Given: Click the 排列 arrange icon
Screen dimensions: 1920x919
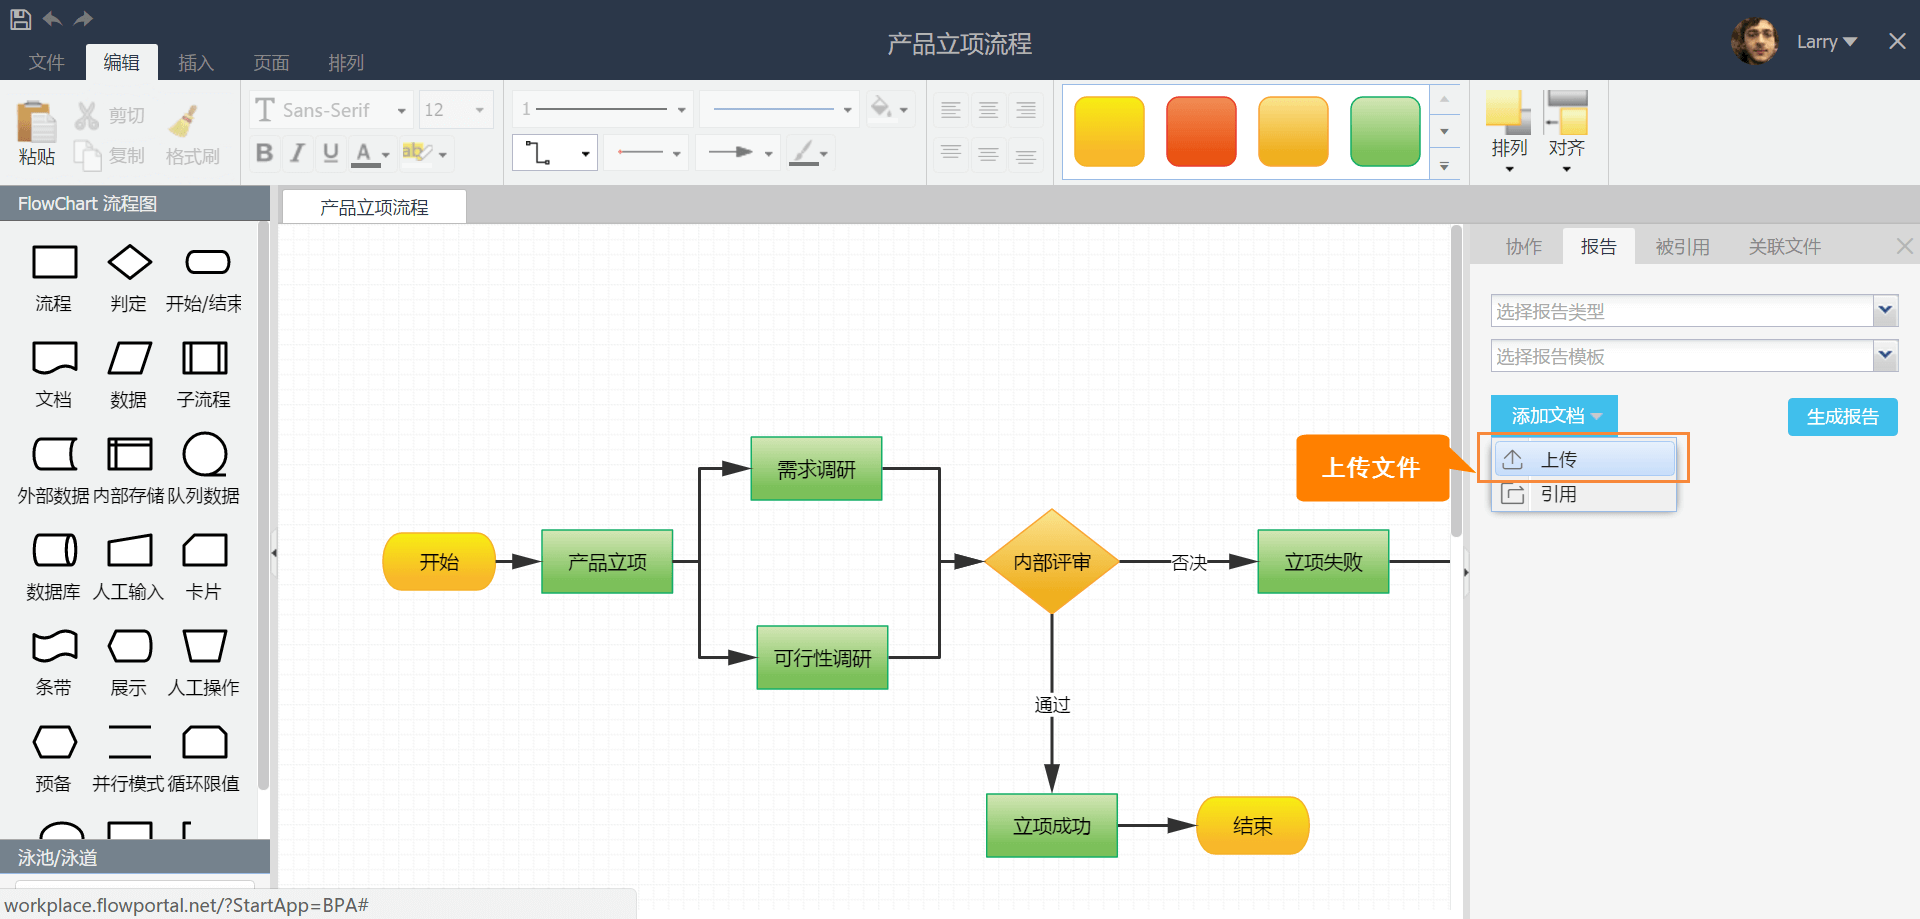Looking at the screenshot, I should [1508, 113].
